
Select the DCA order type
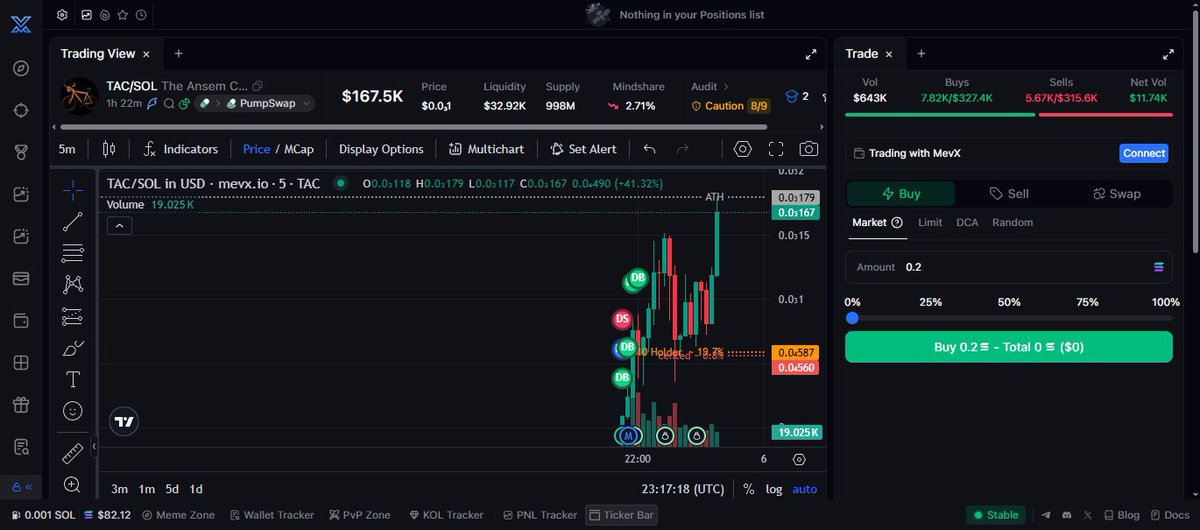967,222
